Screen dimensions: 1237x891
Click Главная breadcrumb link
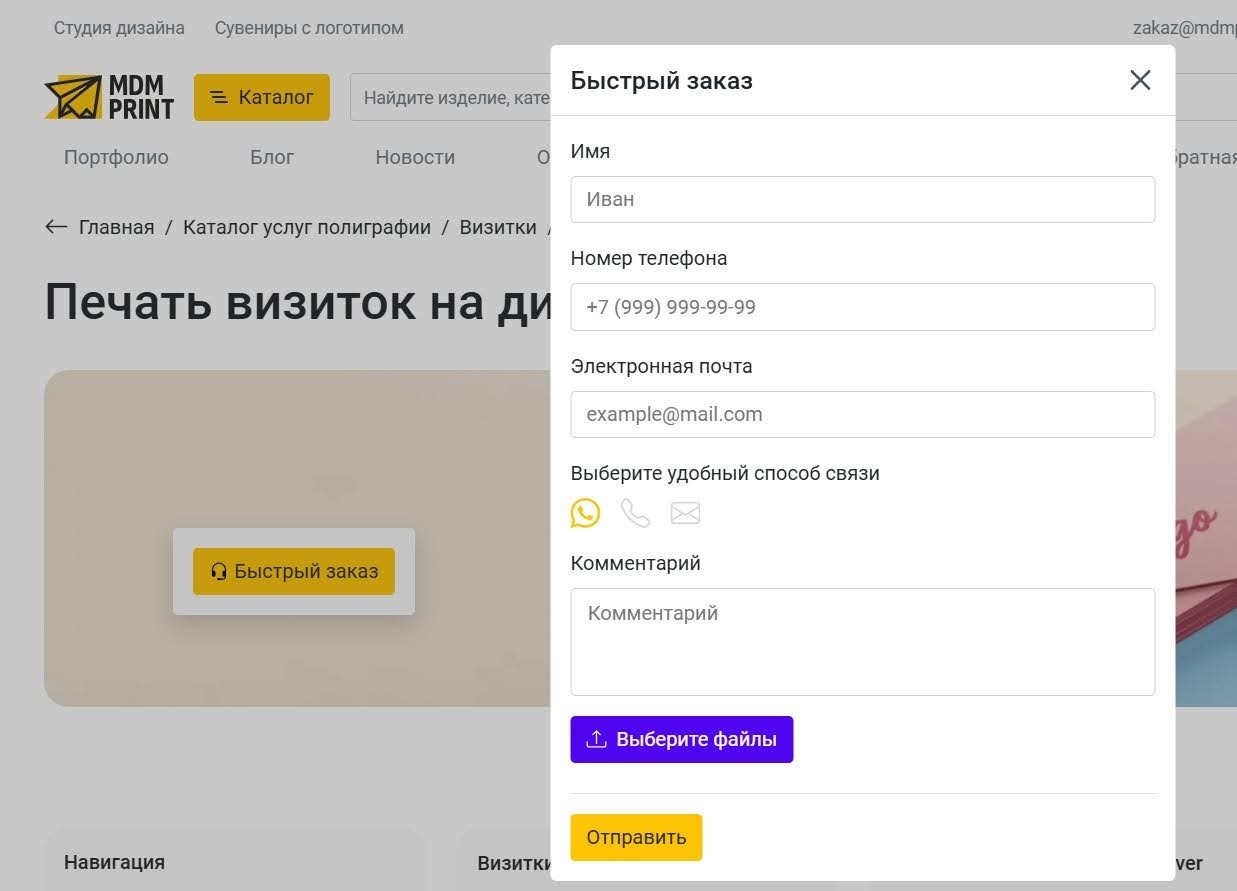click(x=117, y=227)
